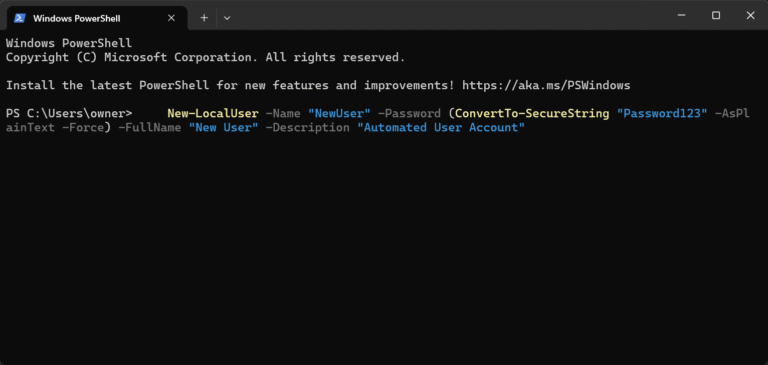The width and height of the screenshot is (768, 365).
Task: Close the Windows PowerShell tab
Action: click(x=171, y=18)
